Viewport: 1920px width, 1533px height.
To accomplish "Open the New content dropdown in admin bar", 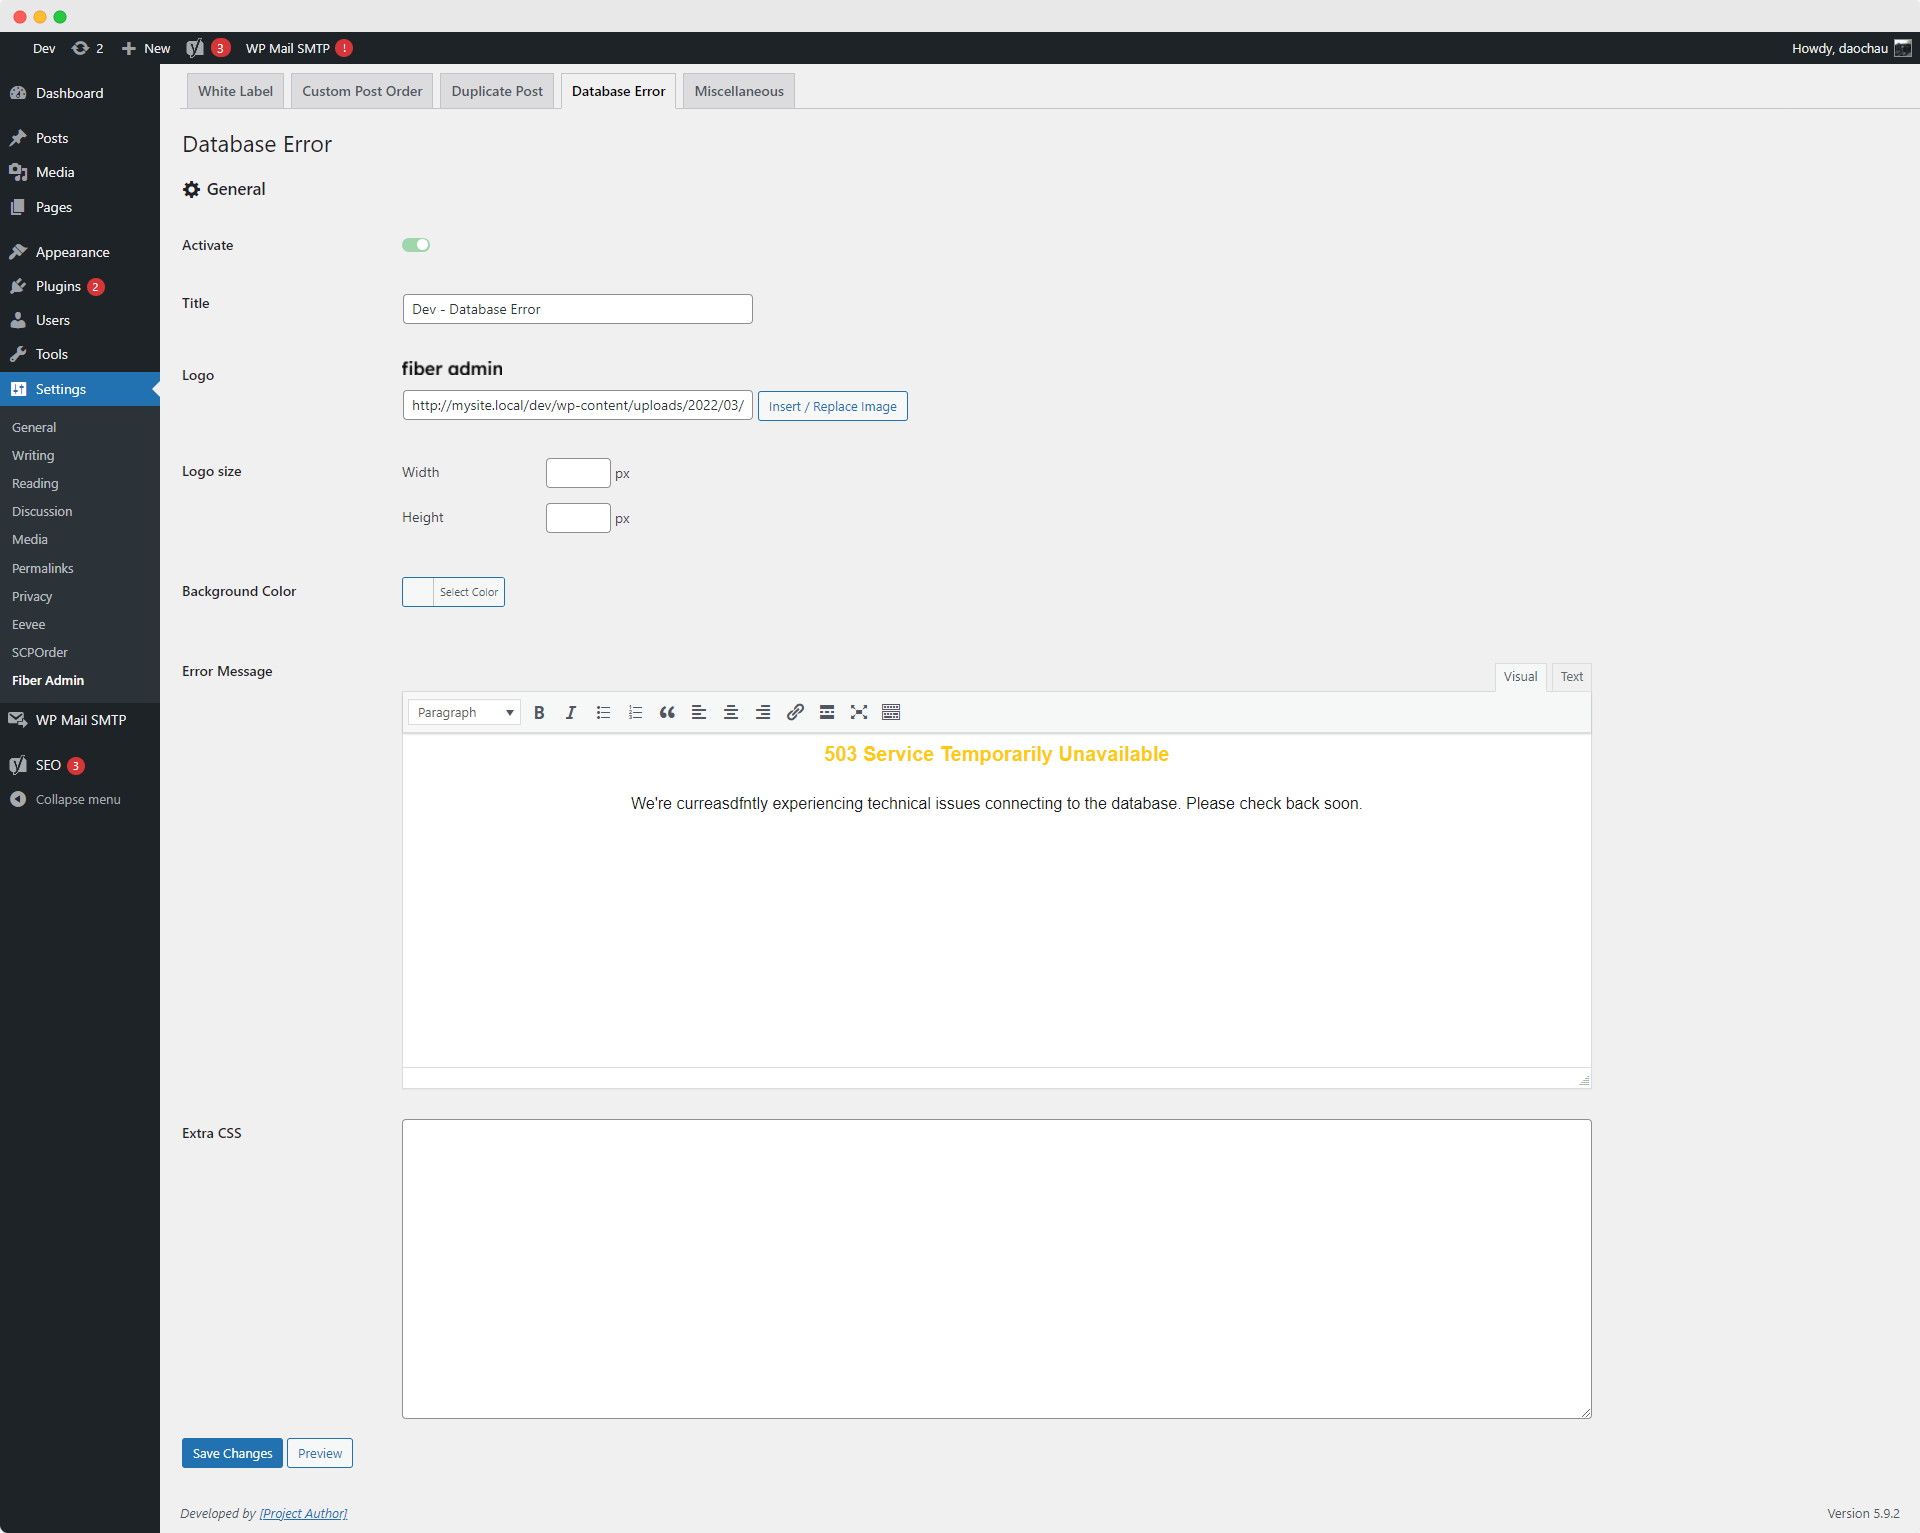I will click(147, 48).
